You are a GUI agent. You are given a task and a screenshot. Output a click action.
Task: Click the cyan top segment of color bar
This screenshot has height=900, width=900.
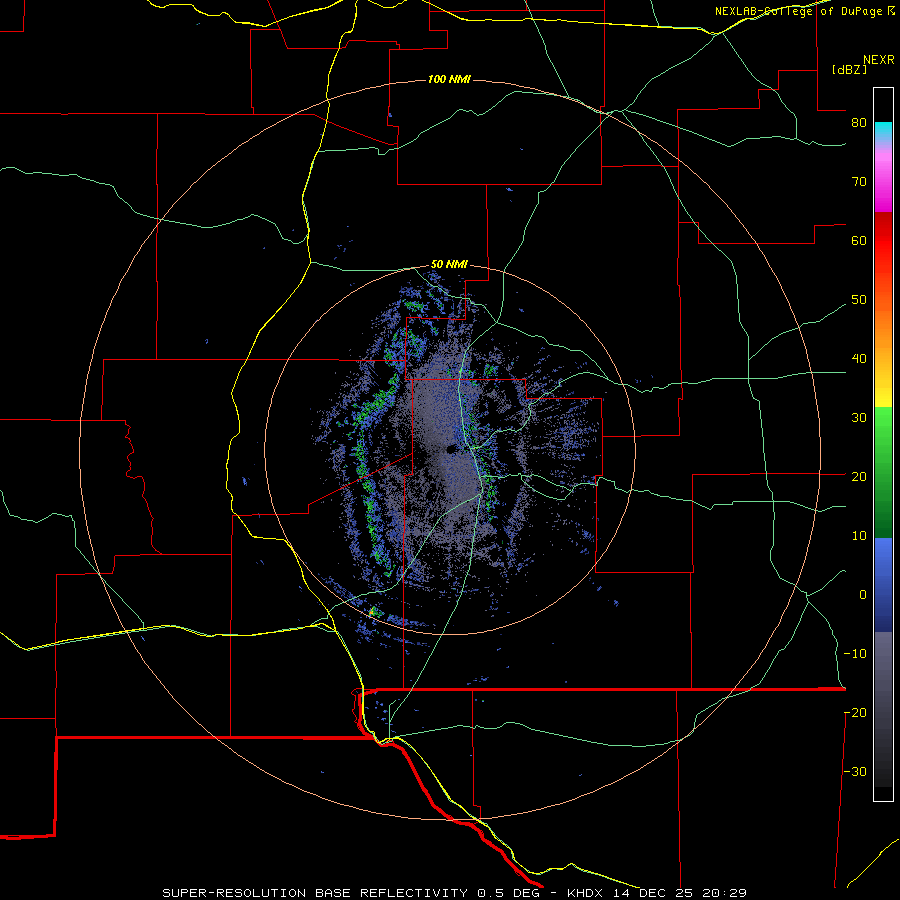(883, 132)
